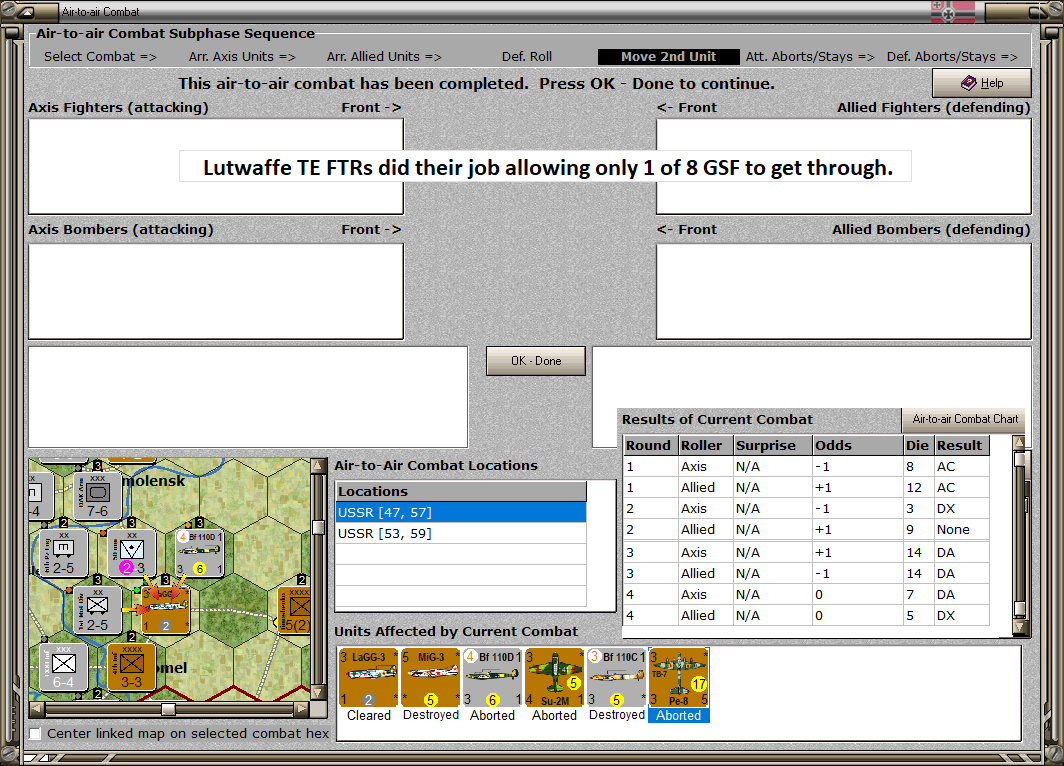Screen dimensions: 1064x766
Task: Click the Roller column header
Action: pyautogui.click(x=706, y=446)
